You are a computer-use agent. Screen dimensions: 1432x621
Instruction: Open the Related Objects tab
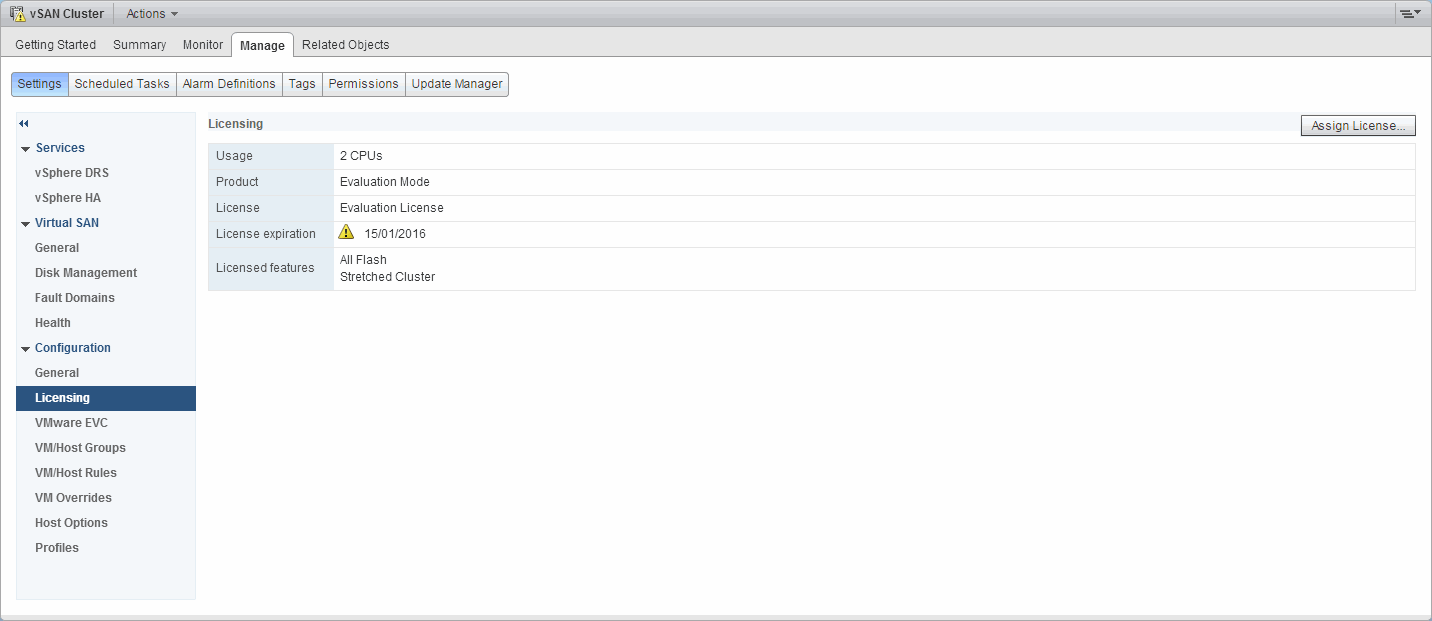pos(345,45)
